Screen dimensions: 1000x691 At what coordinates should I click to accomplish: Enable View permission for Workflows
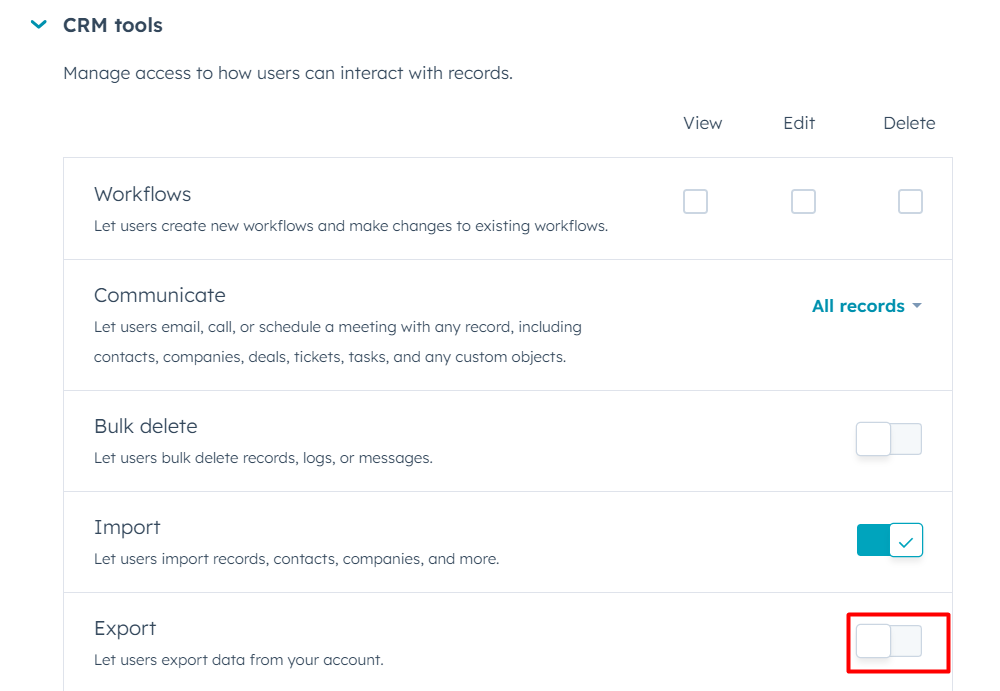(x=695, y=201)
